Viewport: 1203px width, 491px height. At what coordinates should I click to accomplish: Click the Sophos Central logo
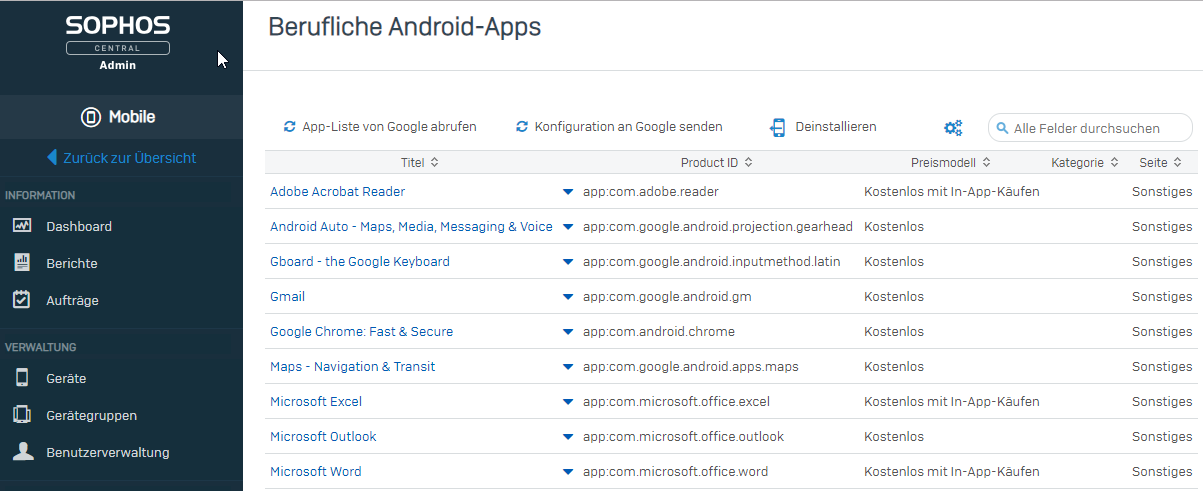click(x=118, y=42)
